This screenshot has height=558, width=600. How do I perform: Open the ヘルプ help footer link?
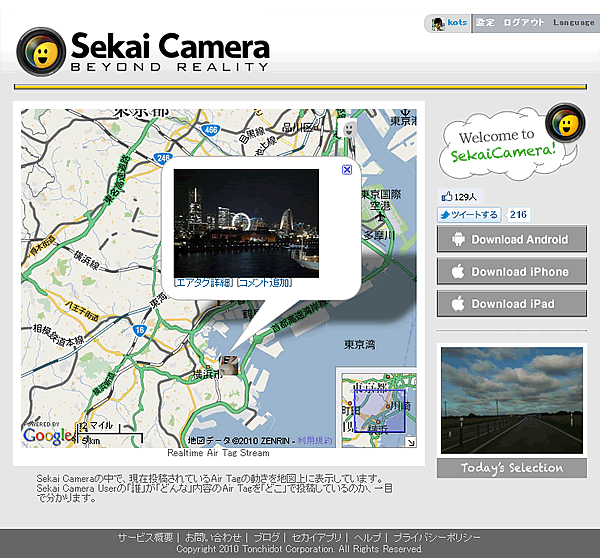367,538
